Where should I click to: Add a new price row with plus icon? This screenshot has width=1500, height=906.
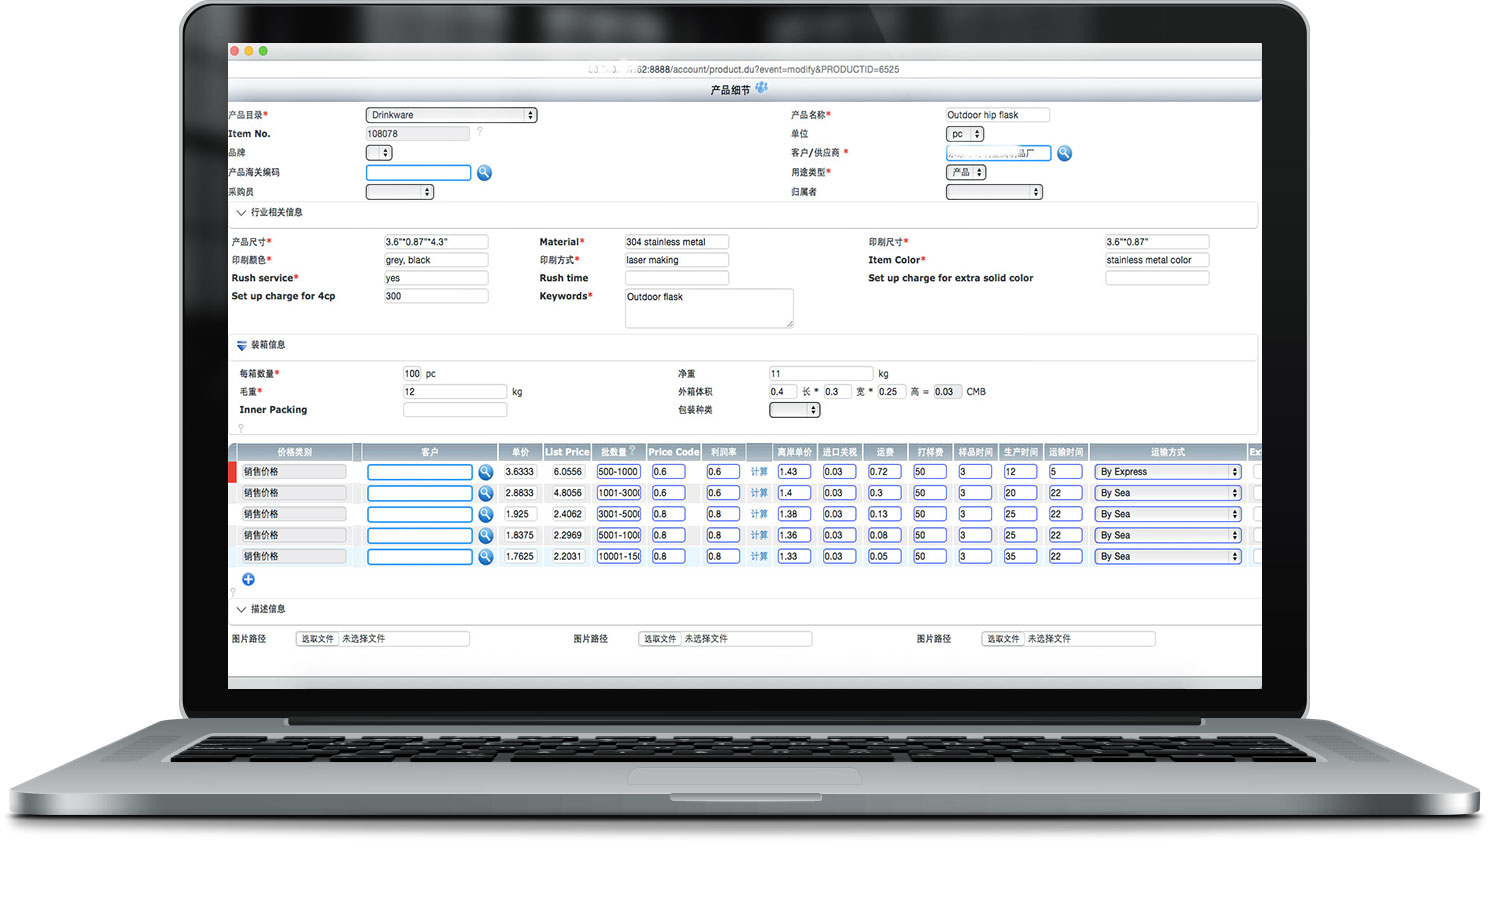[248, 580]
